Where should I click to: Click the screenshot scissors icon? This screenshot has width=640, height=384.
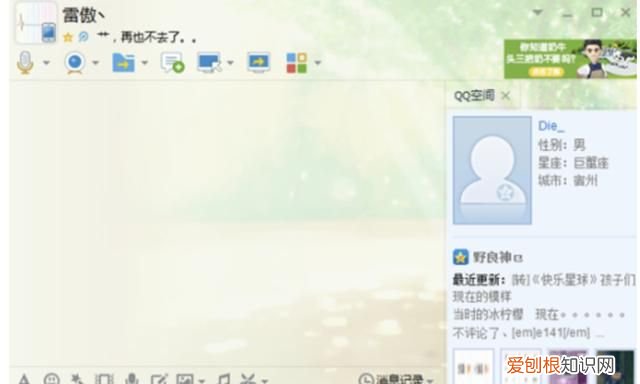(x=248, y=380)
